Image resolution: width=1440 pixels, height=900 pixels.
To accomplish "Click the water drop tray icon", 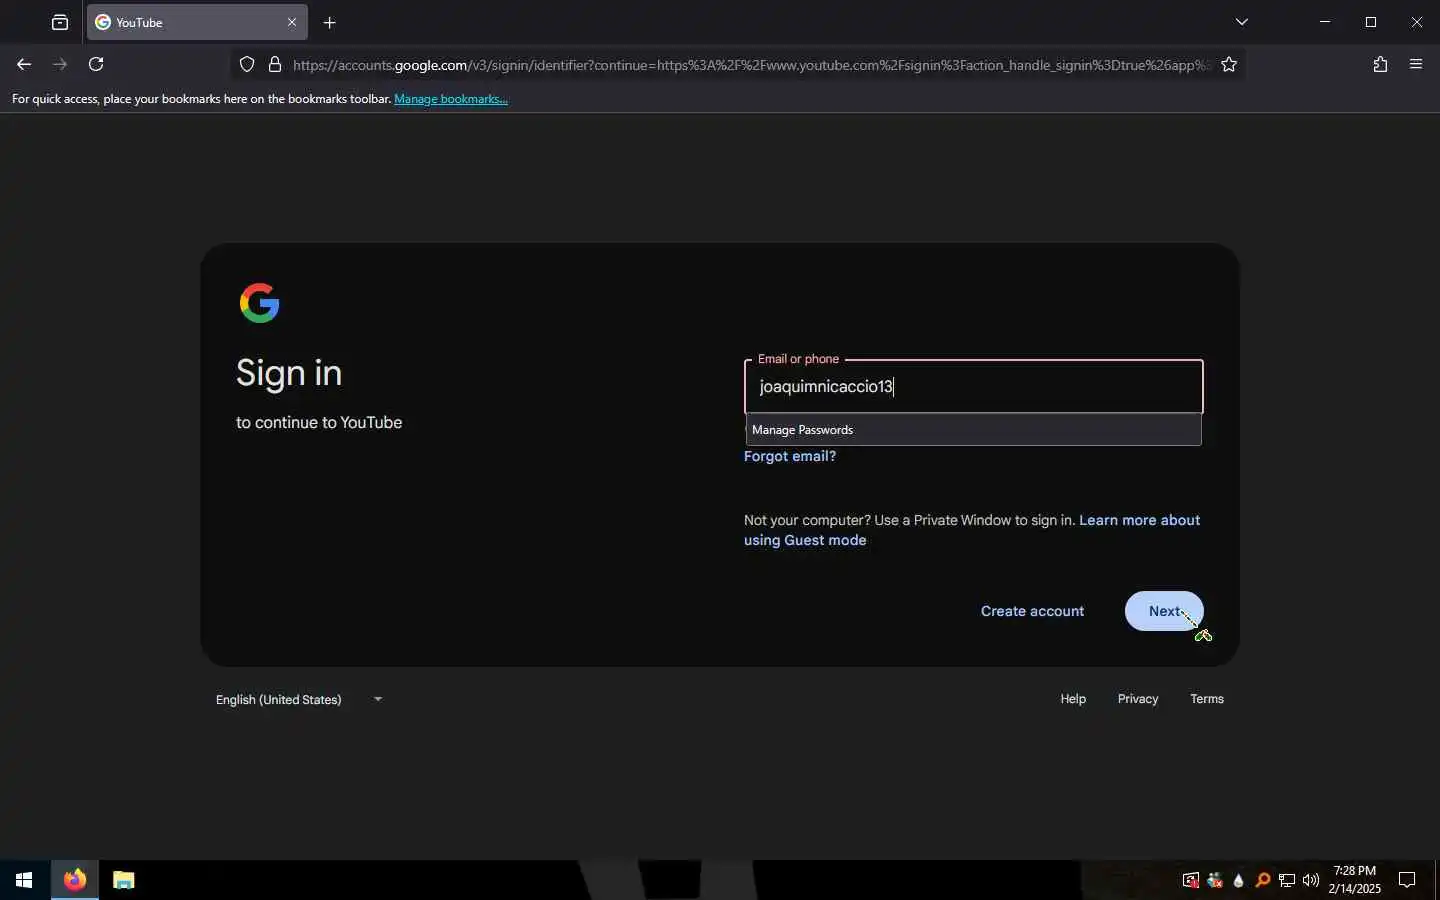I will pyautogui.click(x=1239, y=880).
